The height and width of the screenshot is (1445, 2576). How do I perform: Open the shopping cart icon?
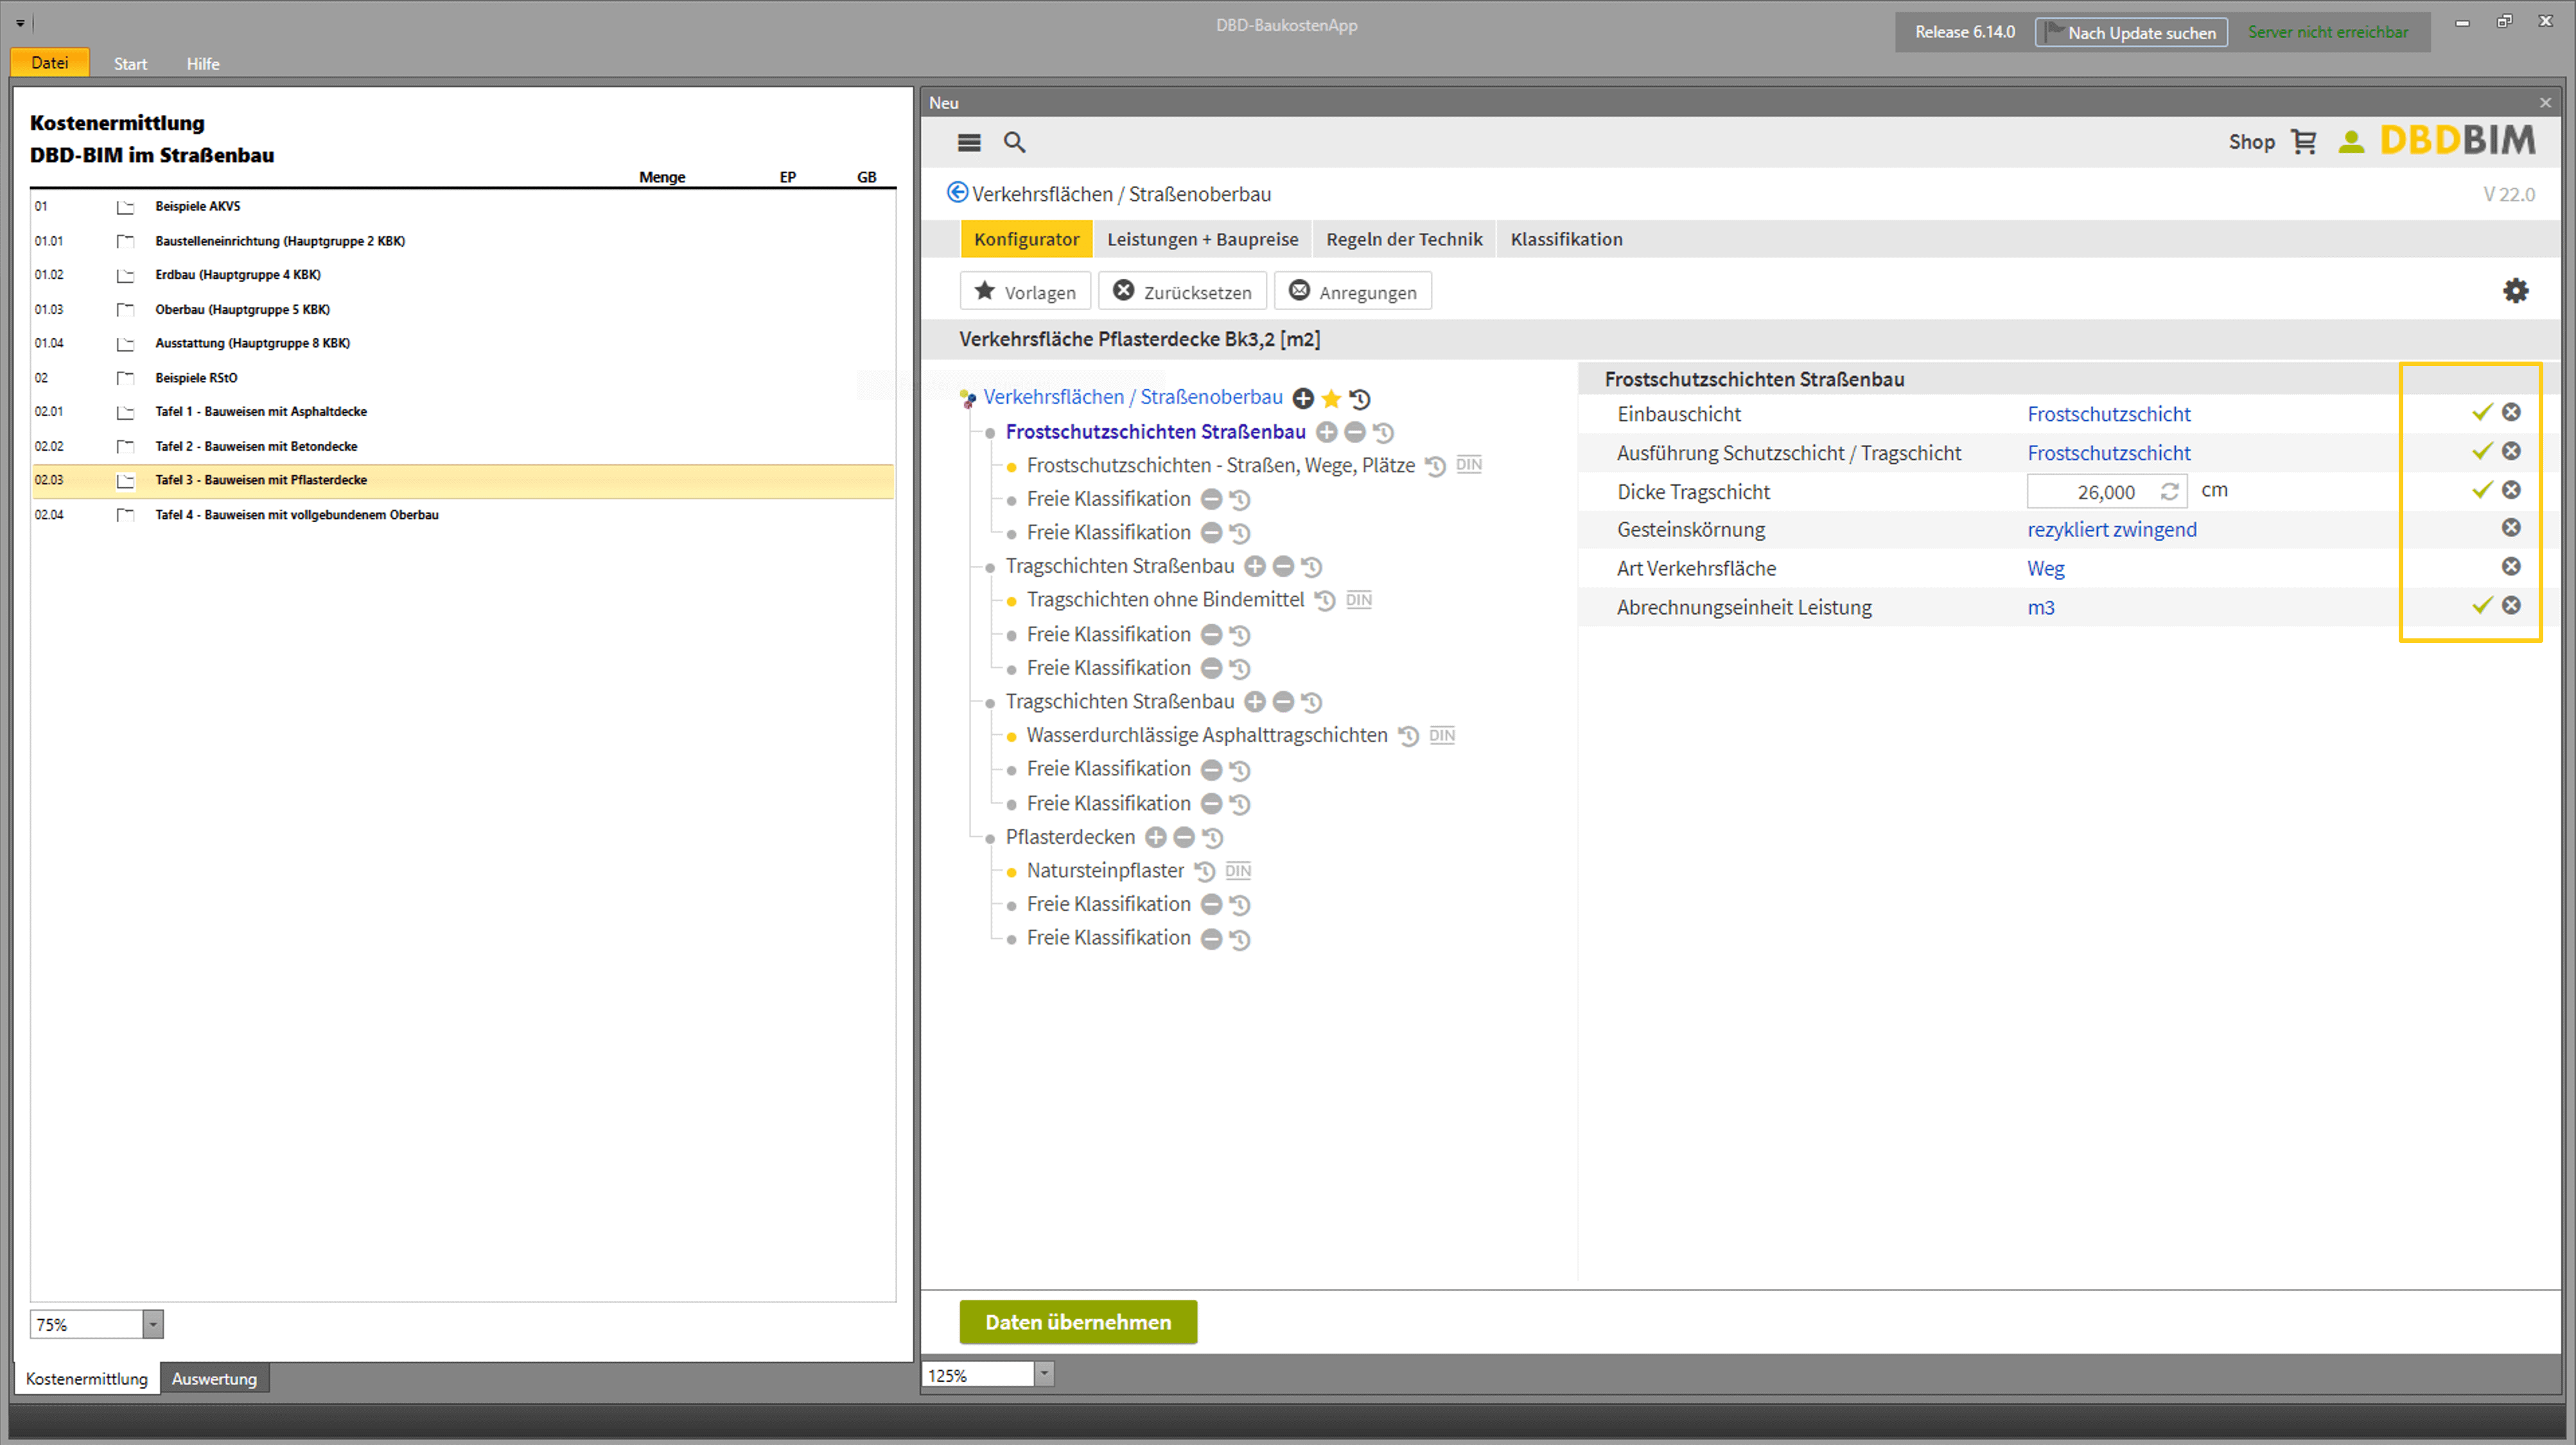coord(2304,142)
